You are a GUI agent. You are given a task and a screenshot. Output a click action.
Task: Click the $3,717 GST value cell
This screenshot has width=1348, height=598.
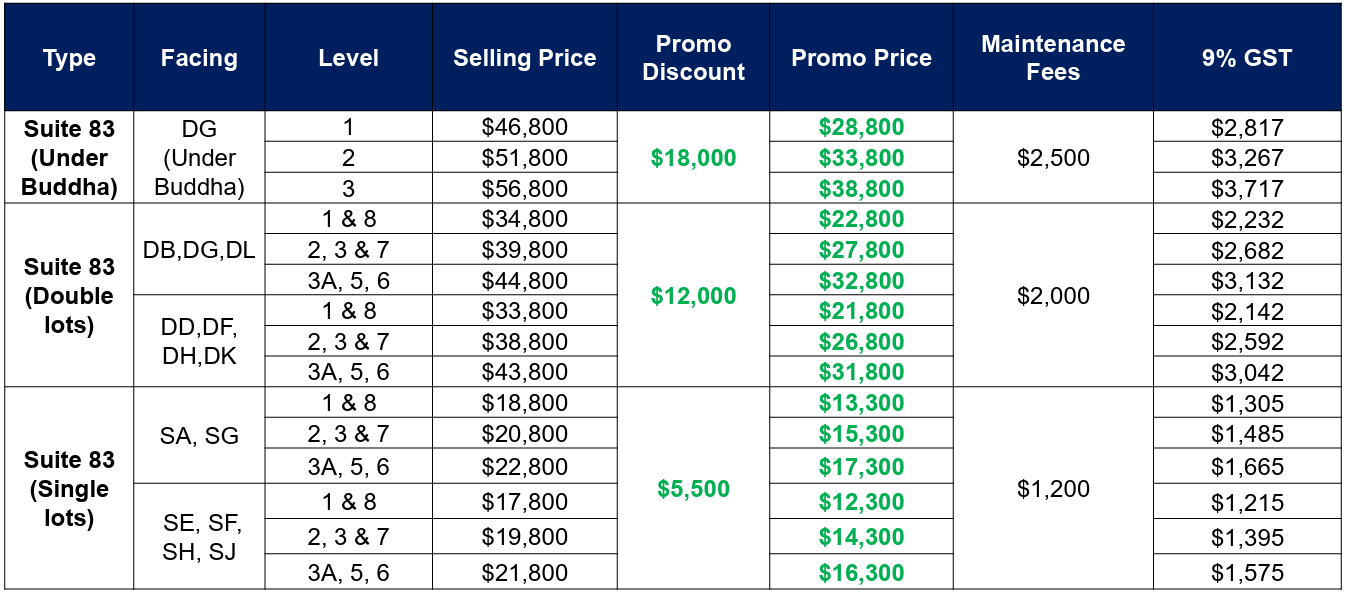click(x=1247, y=189)
